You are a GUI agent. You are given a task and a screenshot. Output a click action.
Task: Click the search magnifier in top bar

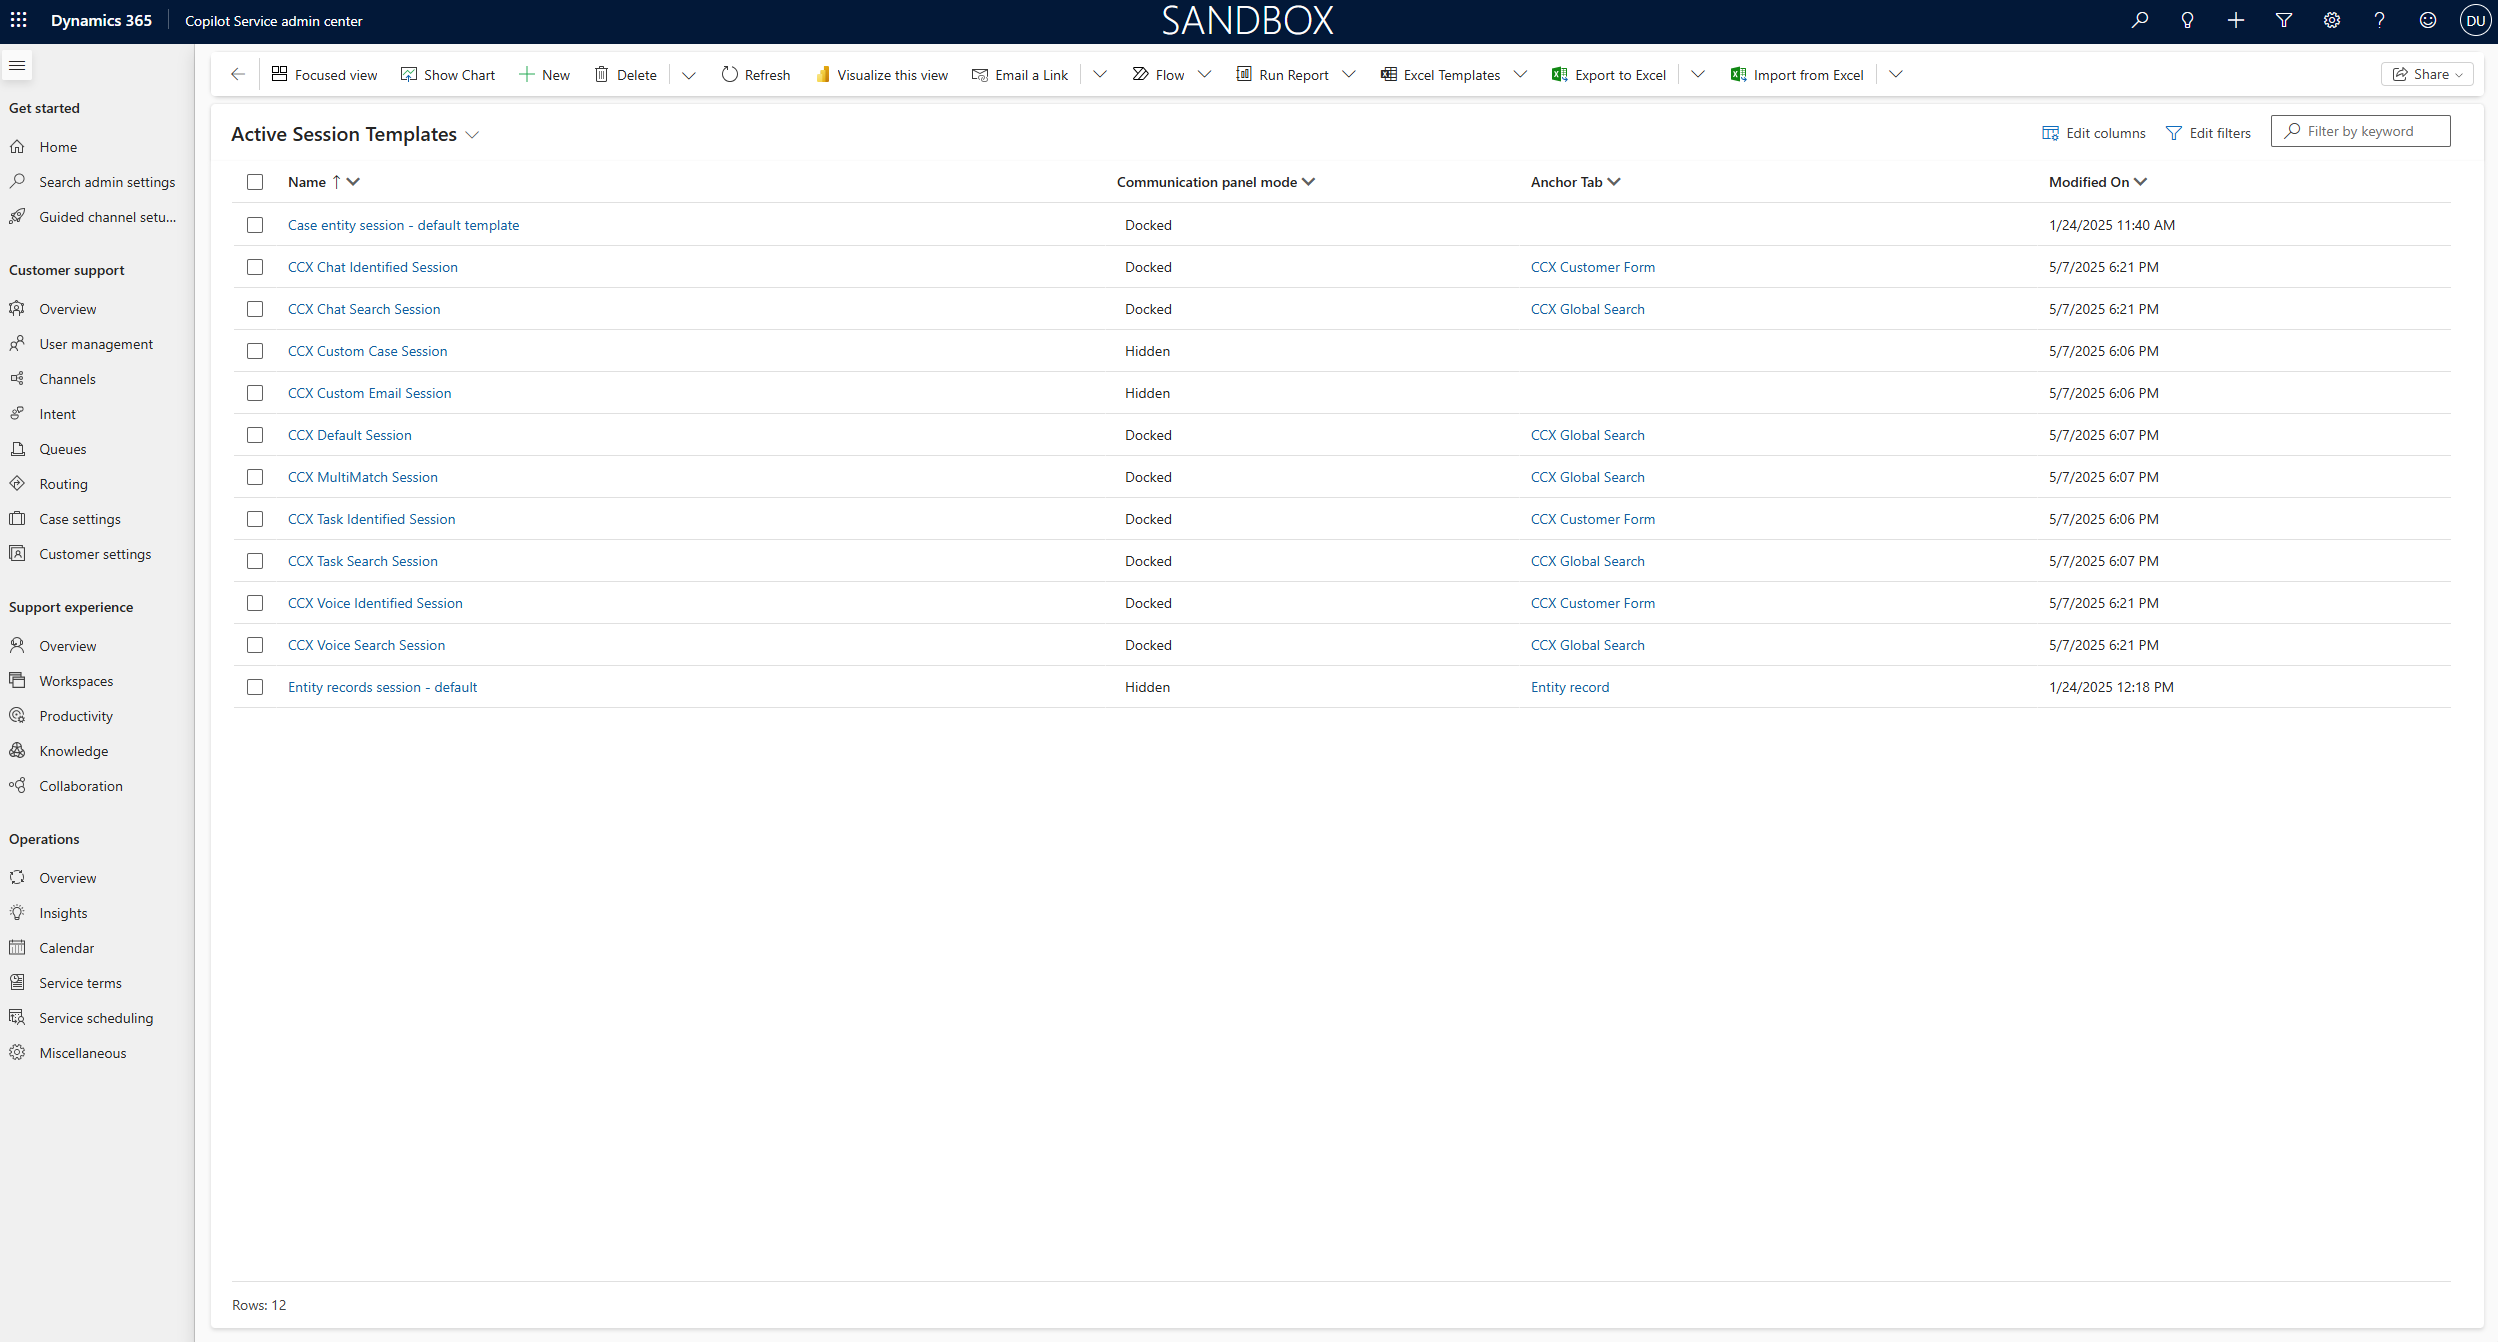[2139, 20]
